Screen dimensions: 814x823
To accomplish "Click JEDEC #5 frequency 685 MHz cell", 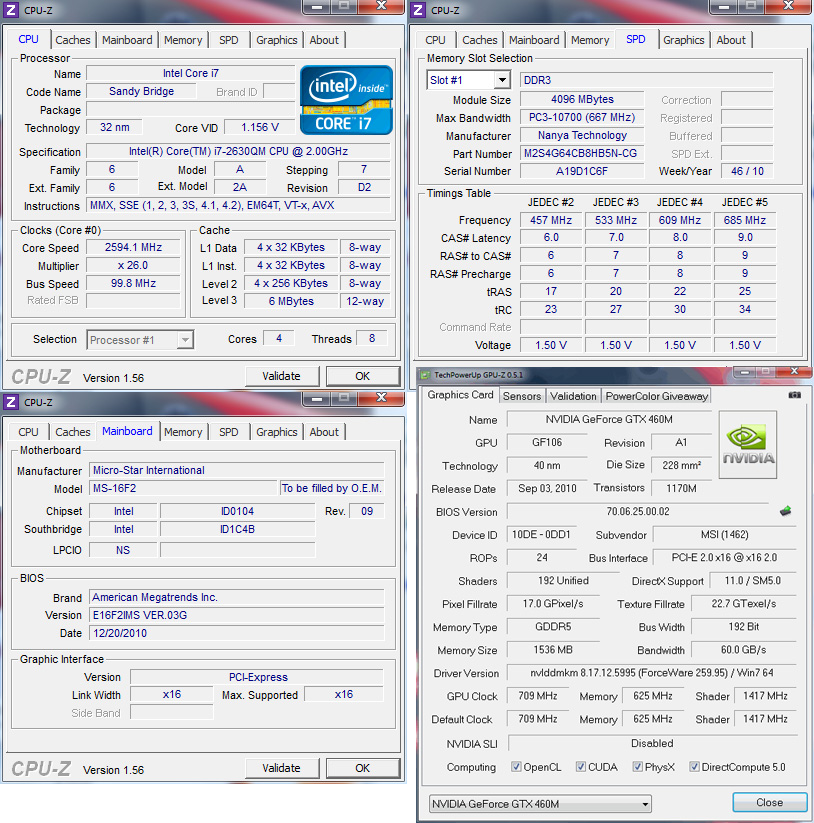I will (745, 220).
